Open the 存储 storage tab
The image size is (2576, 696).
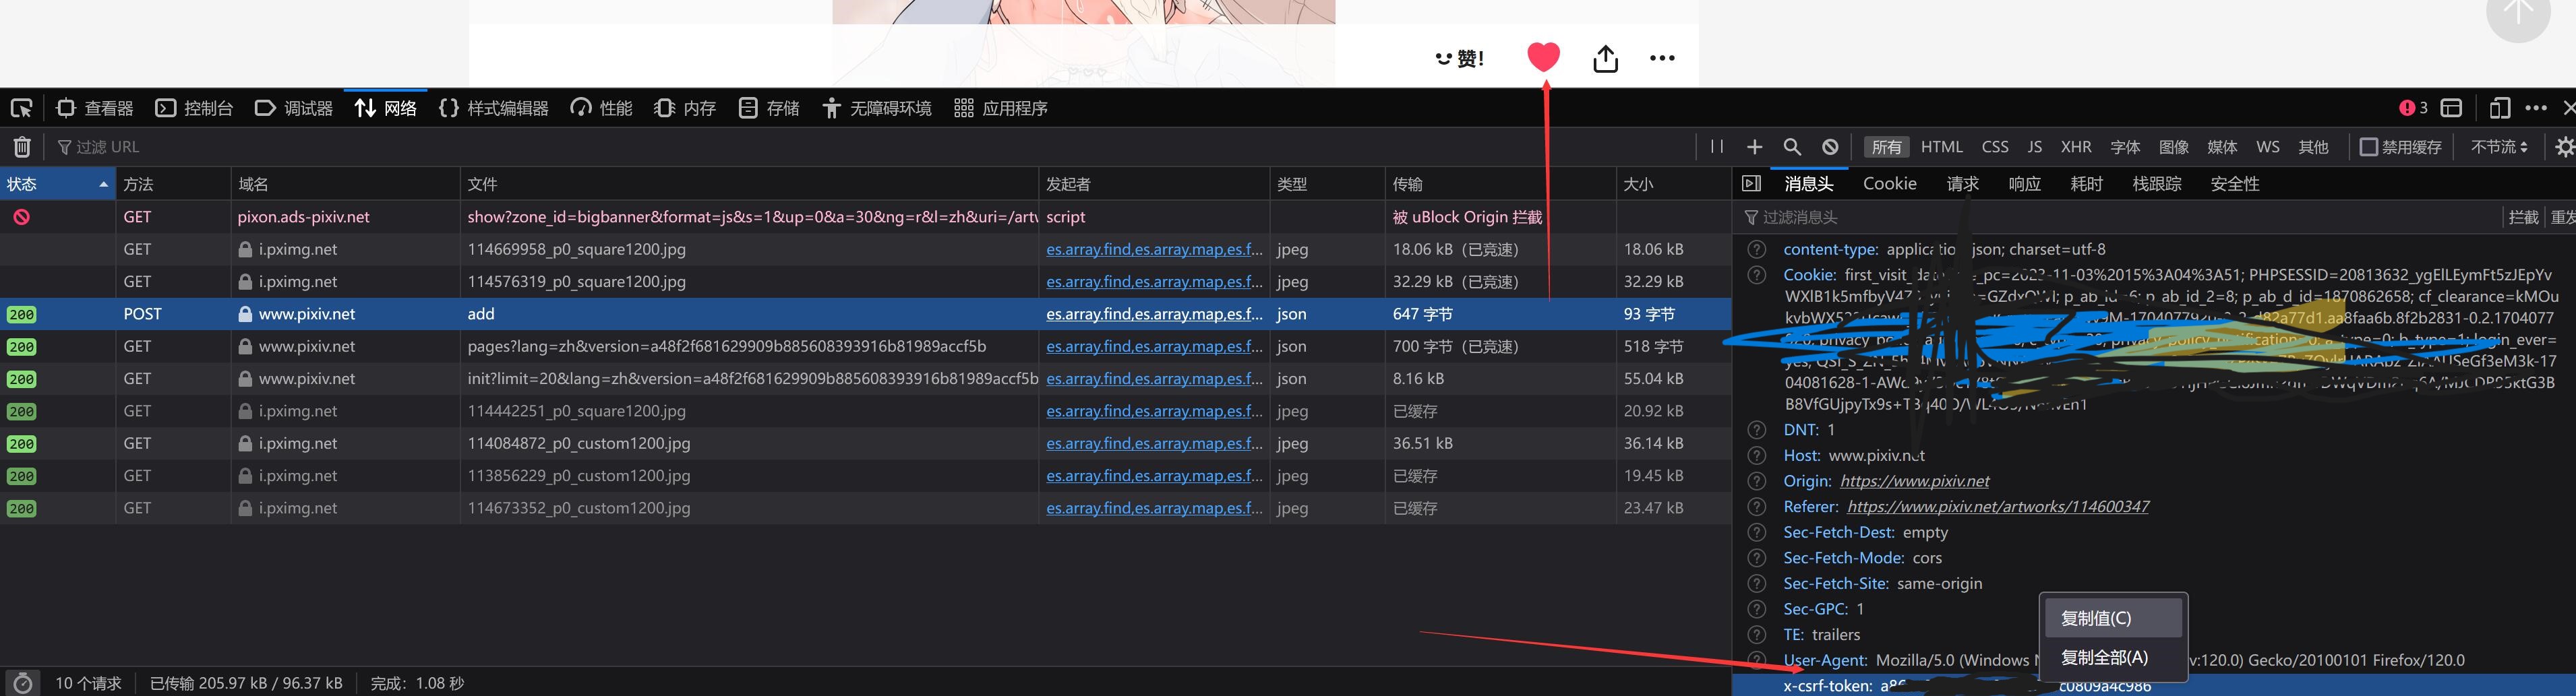[x=769, y=108]
